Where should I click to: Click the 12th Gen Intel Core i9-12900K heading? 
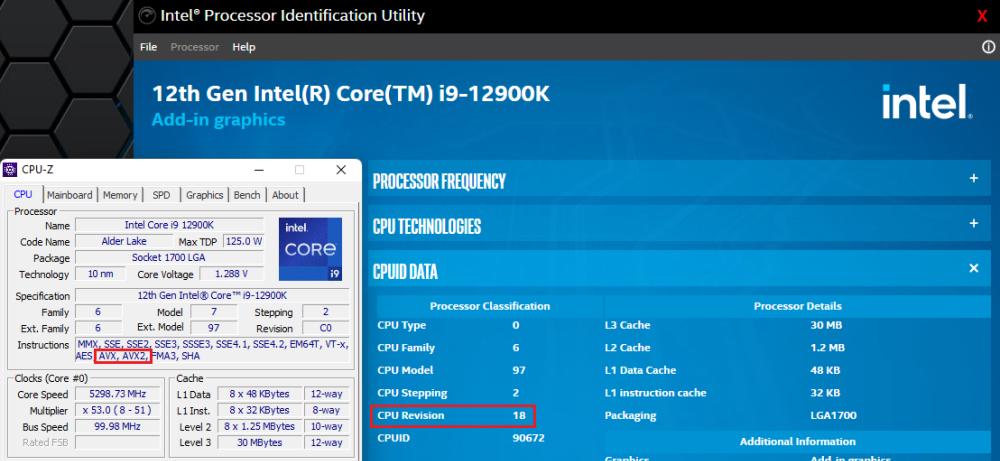pos(351,94)
